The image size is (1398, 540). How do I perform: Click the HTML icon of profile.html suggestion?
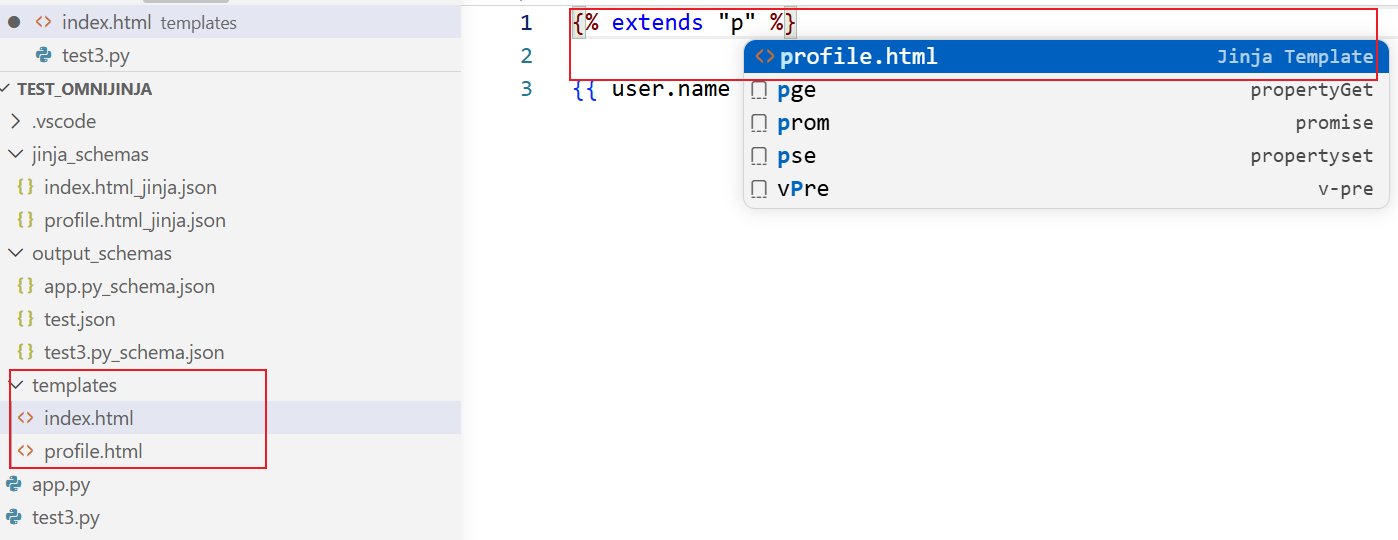tap(765, 57)
